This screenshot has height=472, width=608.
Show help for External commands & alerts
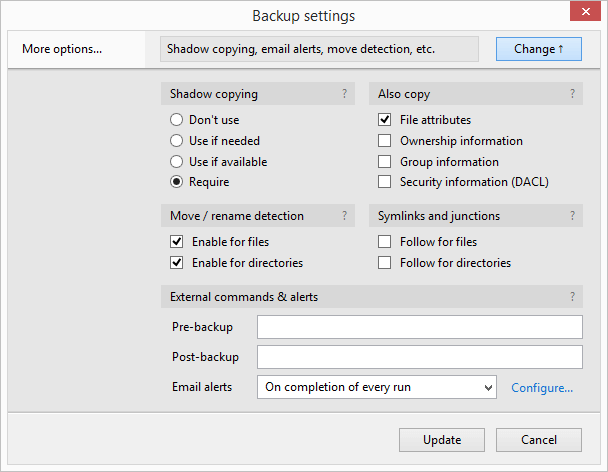[573, 296]
